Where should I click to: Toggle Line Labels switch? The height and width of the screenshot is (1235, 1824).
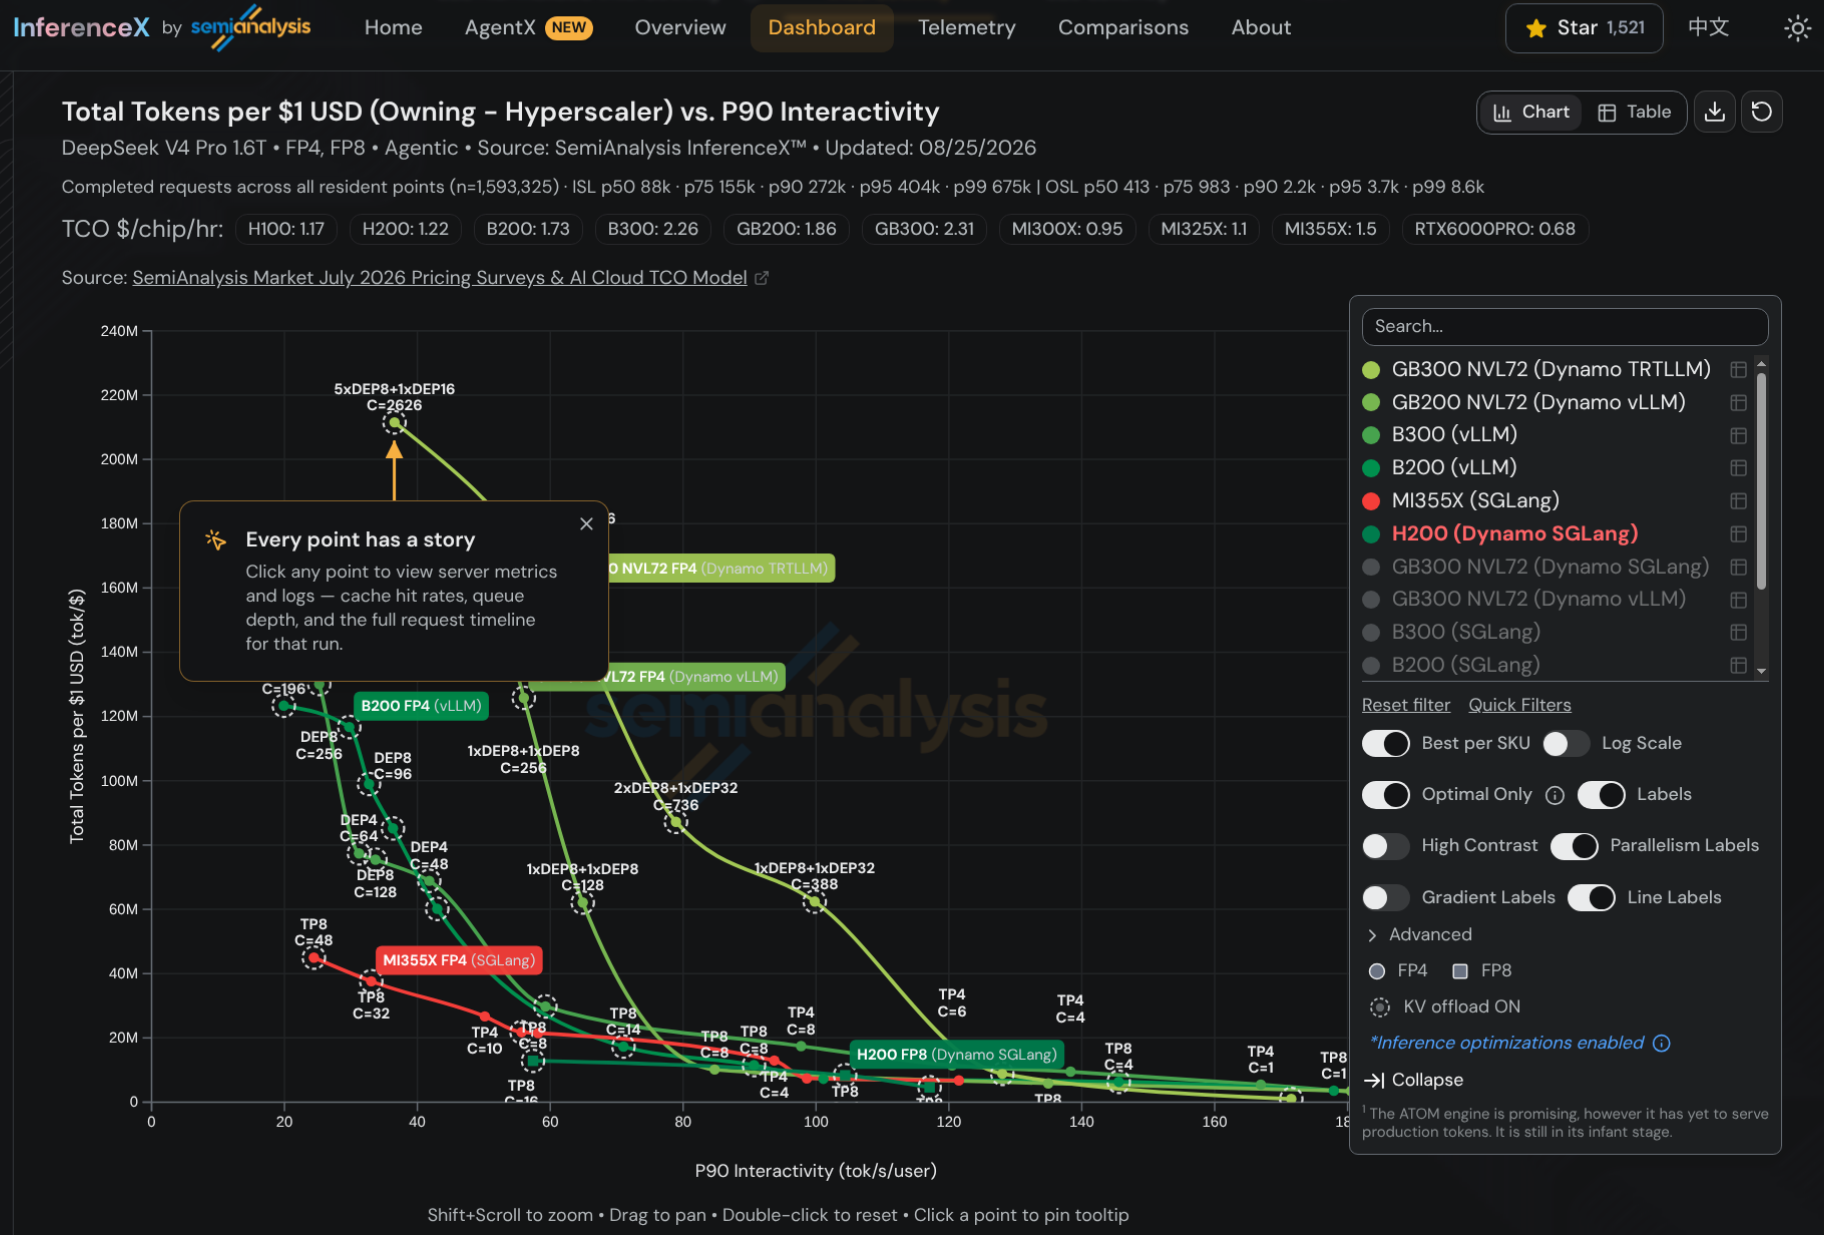coord(1591,898)
